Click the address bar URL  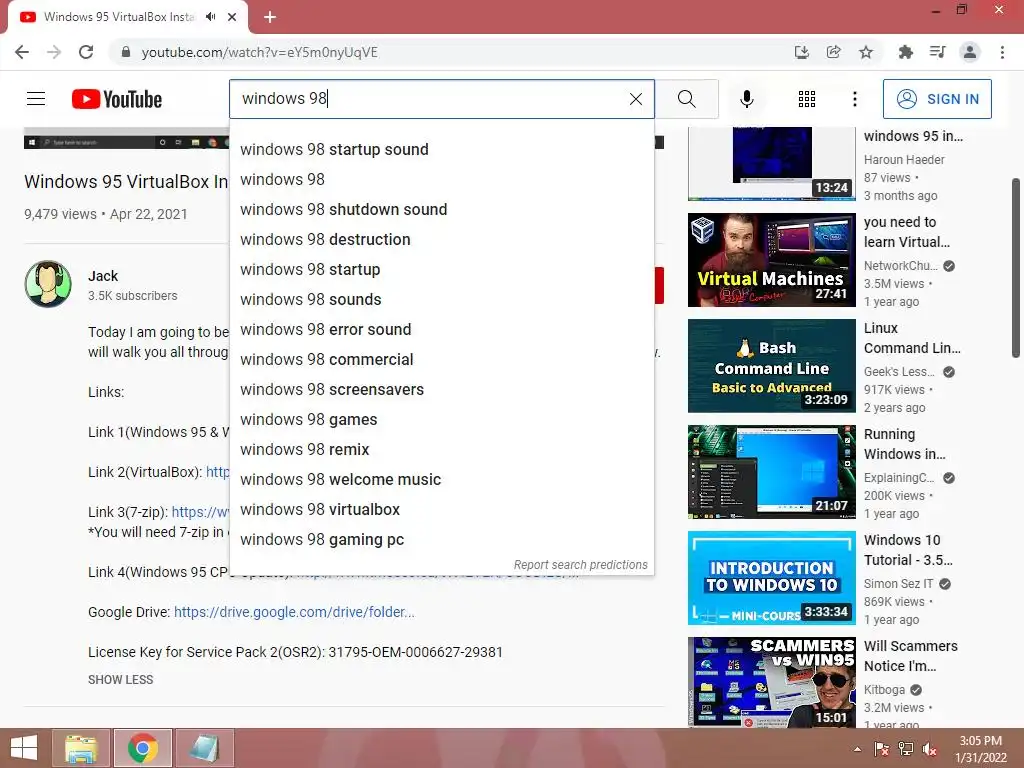(259, 52)
